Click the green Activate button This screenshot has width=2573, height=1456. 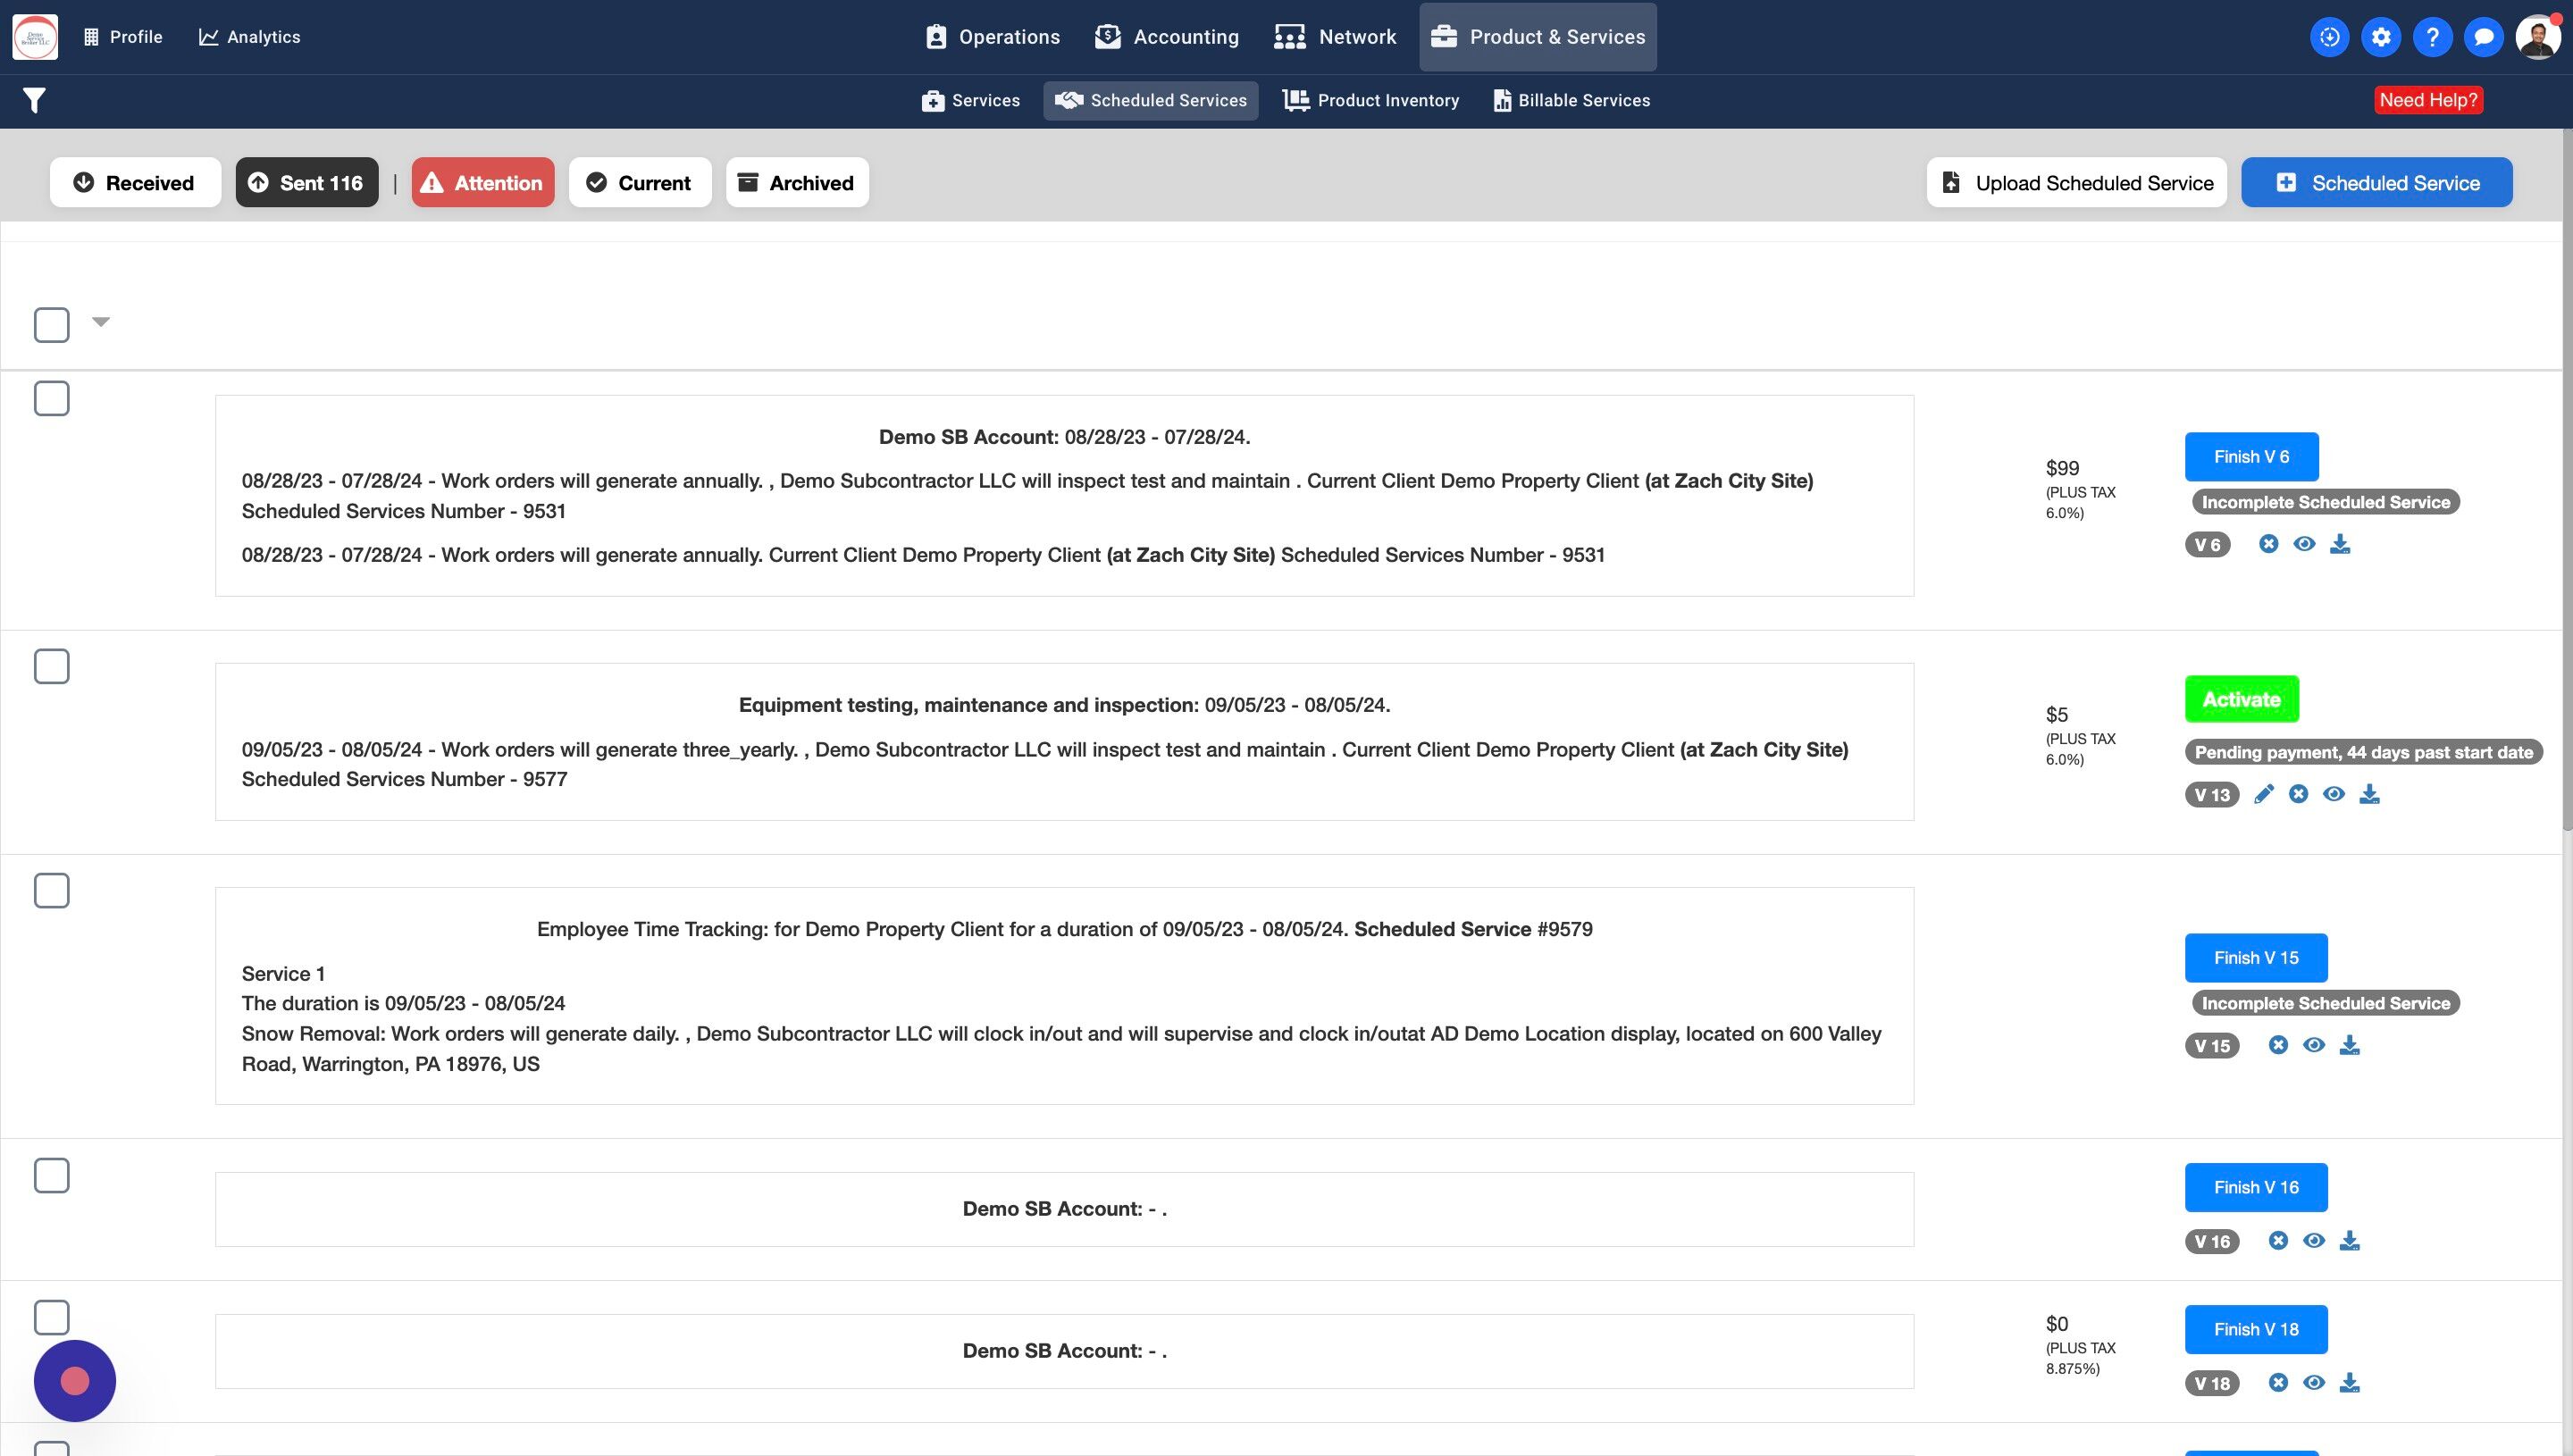2241,699
